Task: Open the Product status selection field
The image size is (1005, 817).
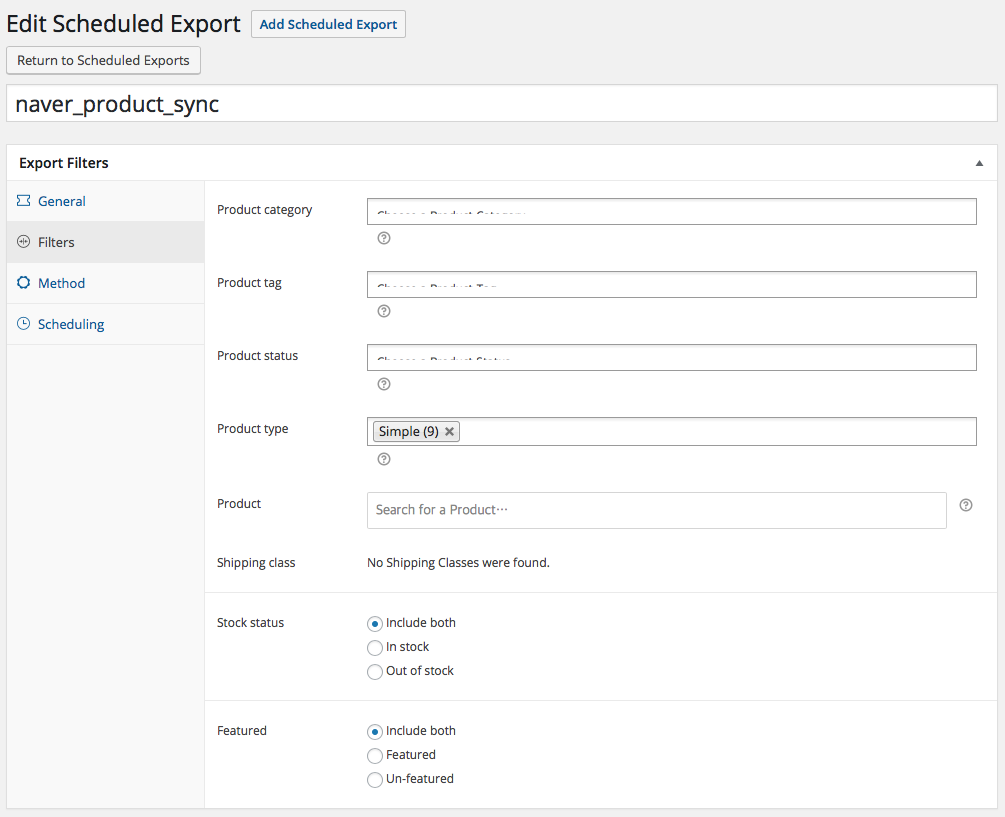Action: point(671,357)
